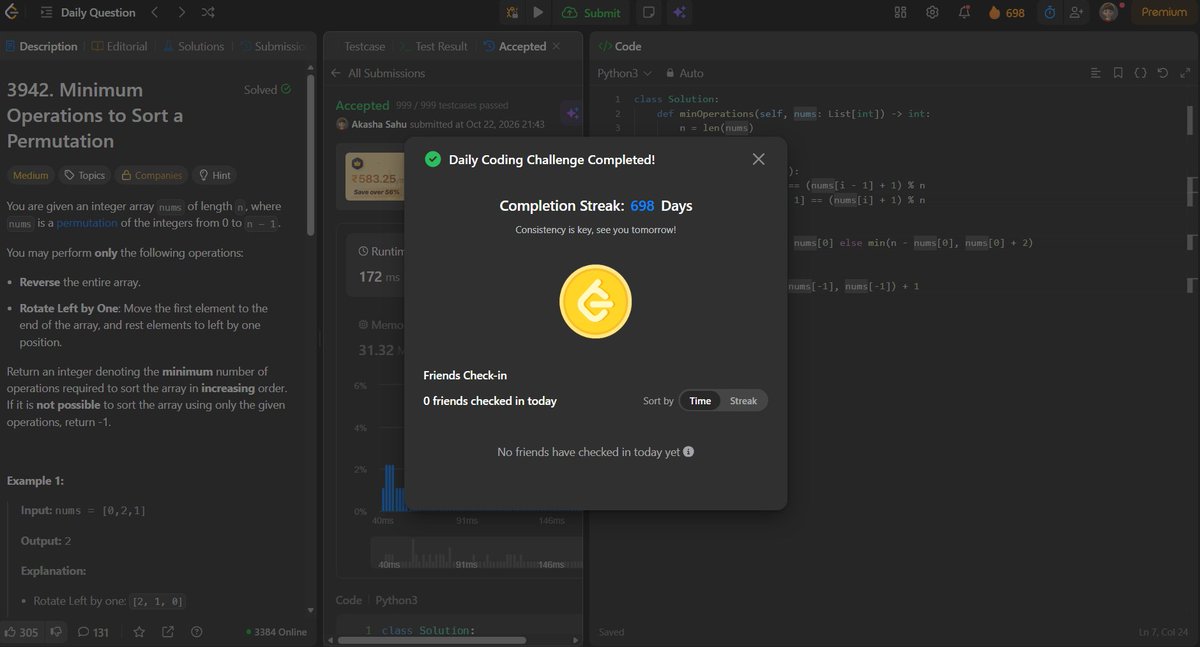Open the user profile avatar
The image size is (1200, 647).
[1108, 12]
